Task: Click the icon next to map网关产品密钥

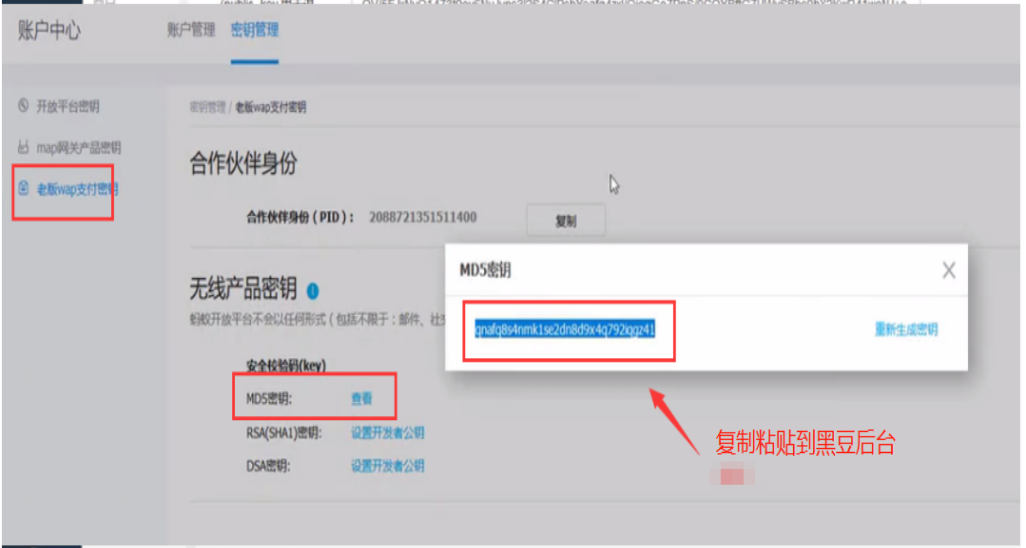Action: [x=24, y=147]
